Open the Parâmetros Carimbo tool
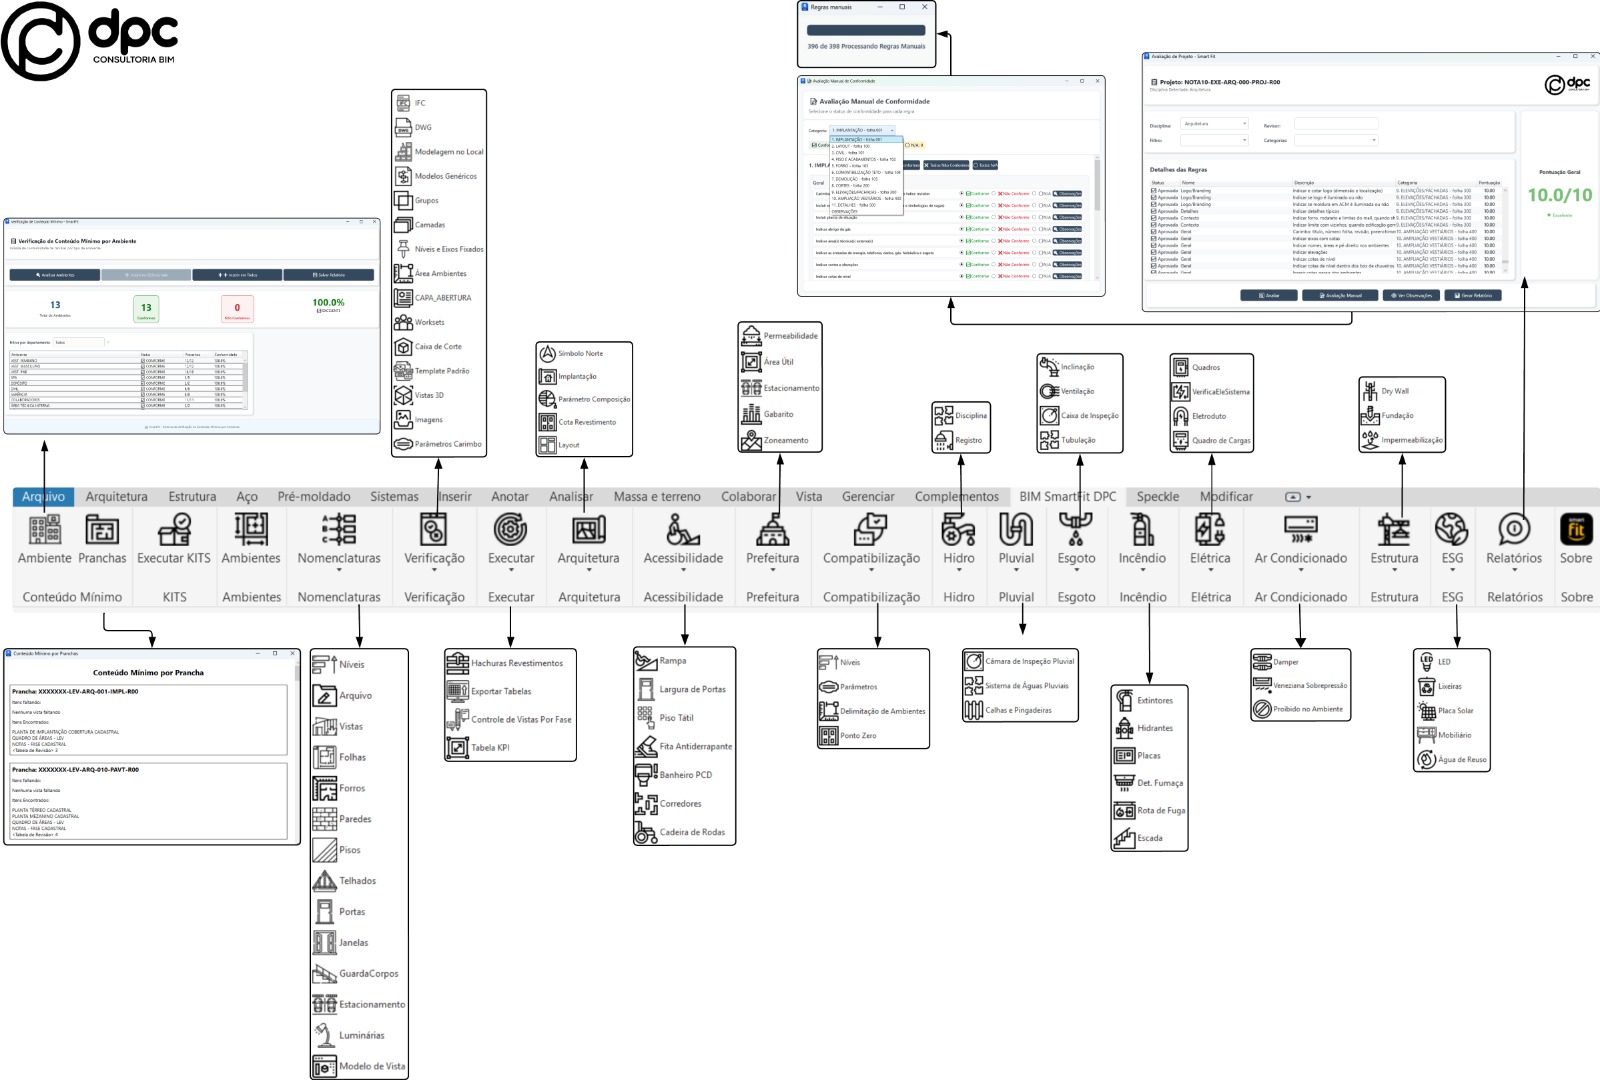 pyautogui.click(x=439, y=444)
